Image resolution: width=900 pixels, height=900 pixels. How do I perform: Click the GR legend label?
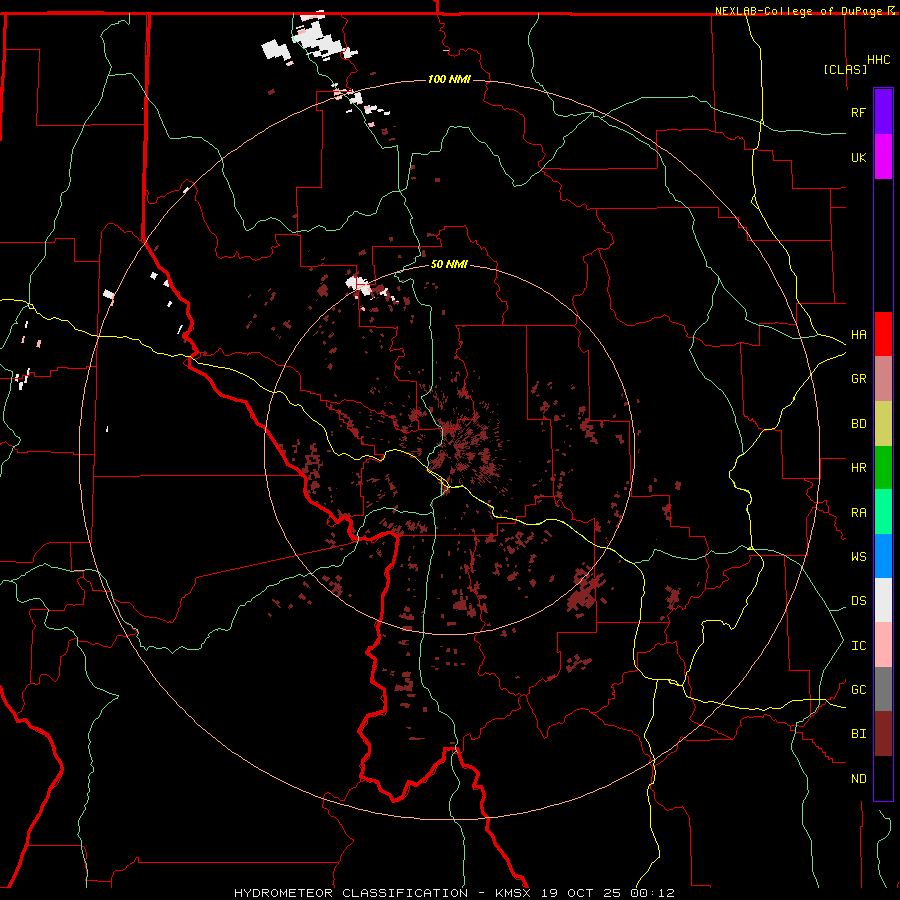point(858,379)
